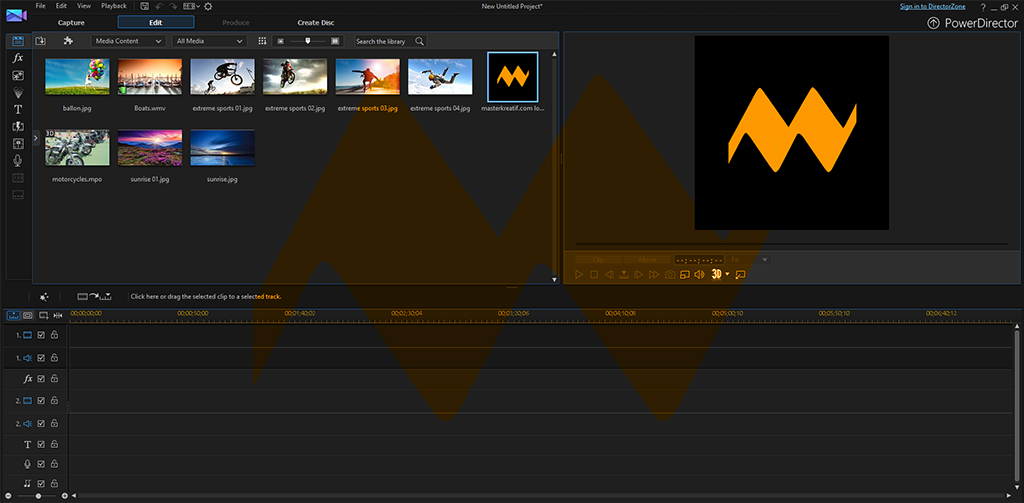The height and width of the screenshot is (503, 1024).
Task: Open the Effect Room fx icon in sidebar
Action: coord(18,58)
